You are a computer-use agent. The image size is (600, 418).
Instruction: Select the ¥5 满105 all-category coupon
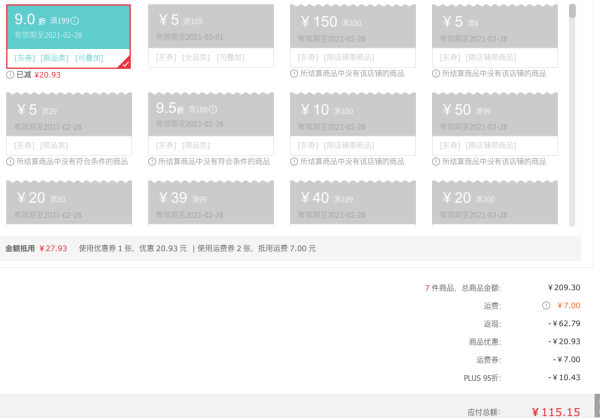[211, 36]
